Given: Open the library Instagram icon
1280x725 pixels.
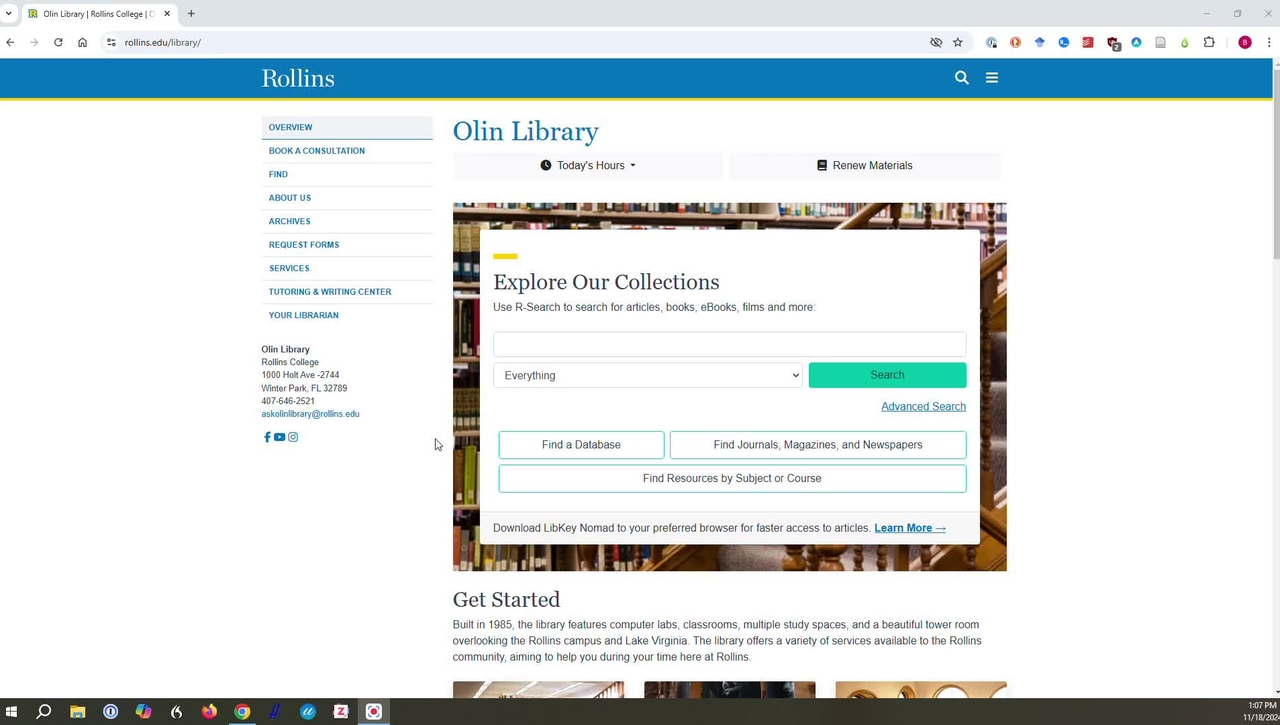Looking at the screenshot, I should [x=293, y=437].
